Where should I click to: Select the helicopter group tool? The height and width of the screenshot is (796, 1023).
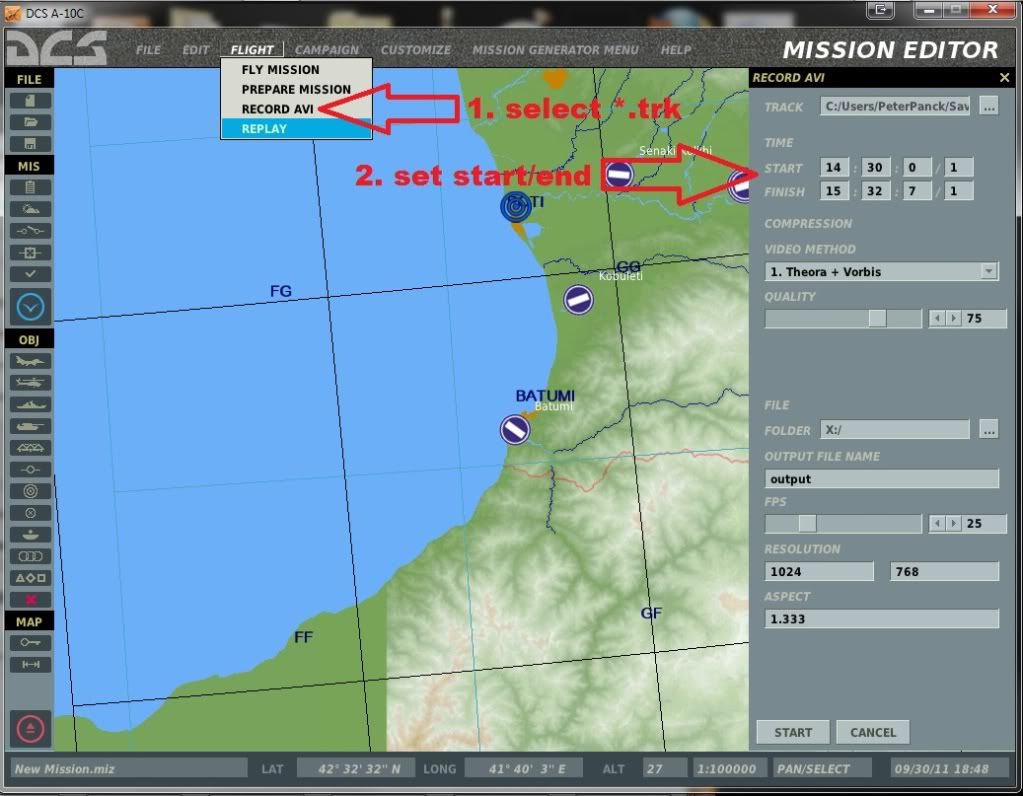30,382
